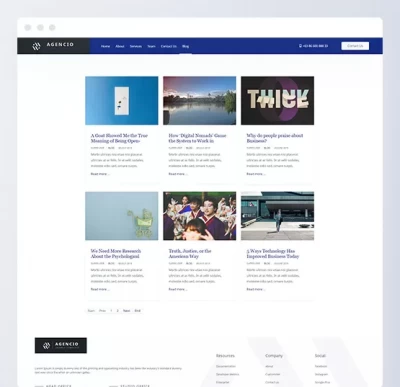
Task: Jump to the End pagination page
Action: [137, 311]
